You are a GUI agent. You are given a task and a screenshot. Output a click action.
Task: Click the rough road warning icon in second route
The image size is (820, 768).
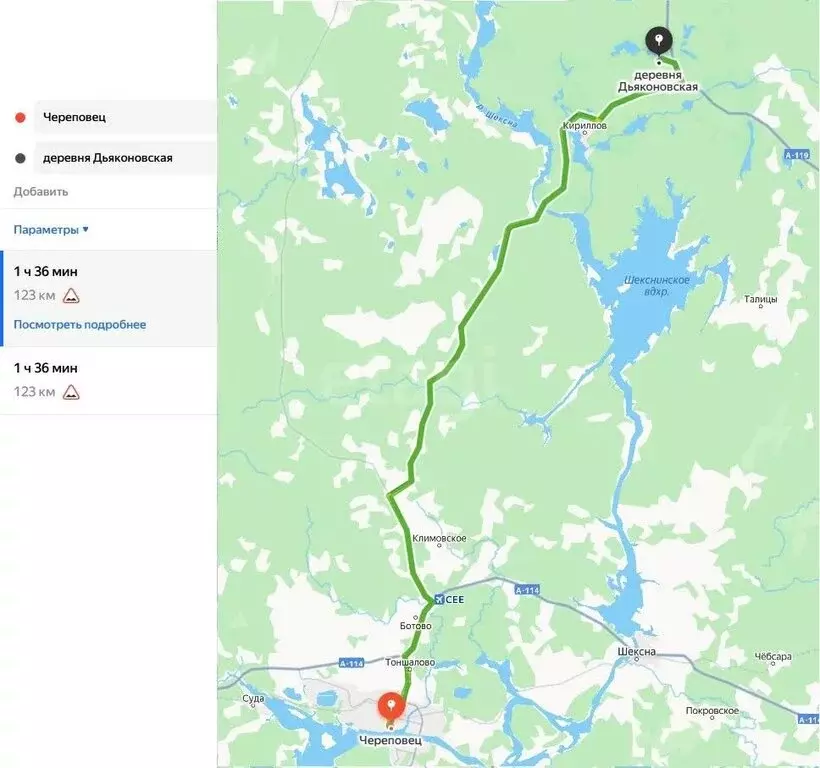[71, 392]
